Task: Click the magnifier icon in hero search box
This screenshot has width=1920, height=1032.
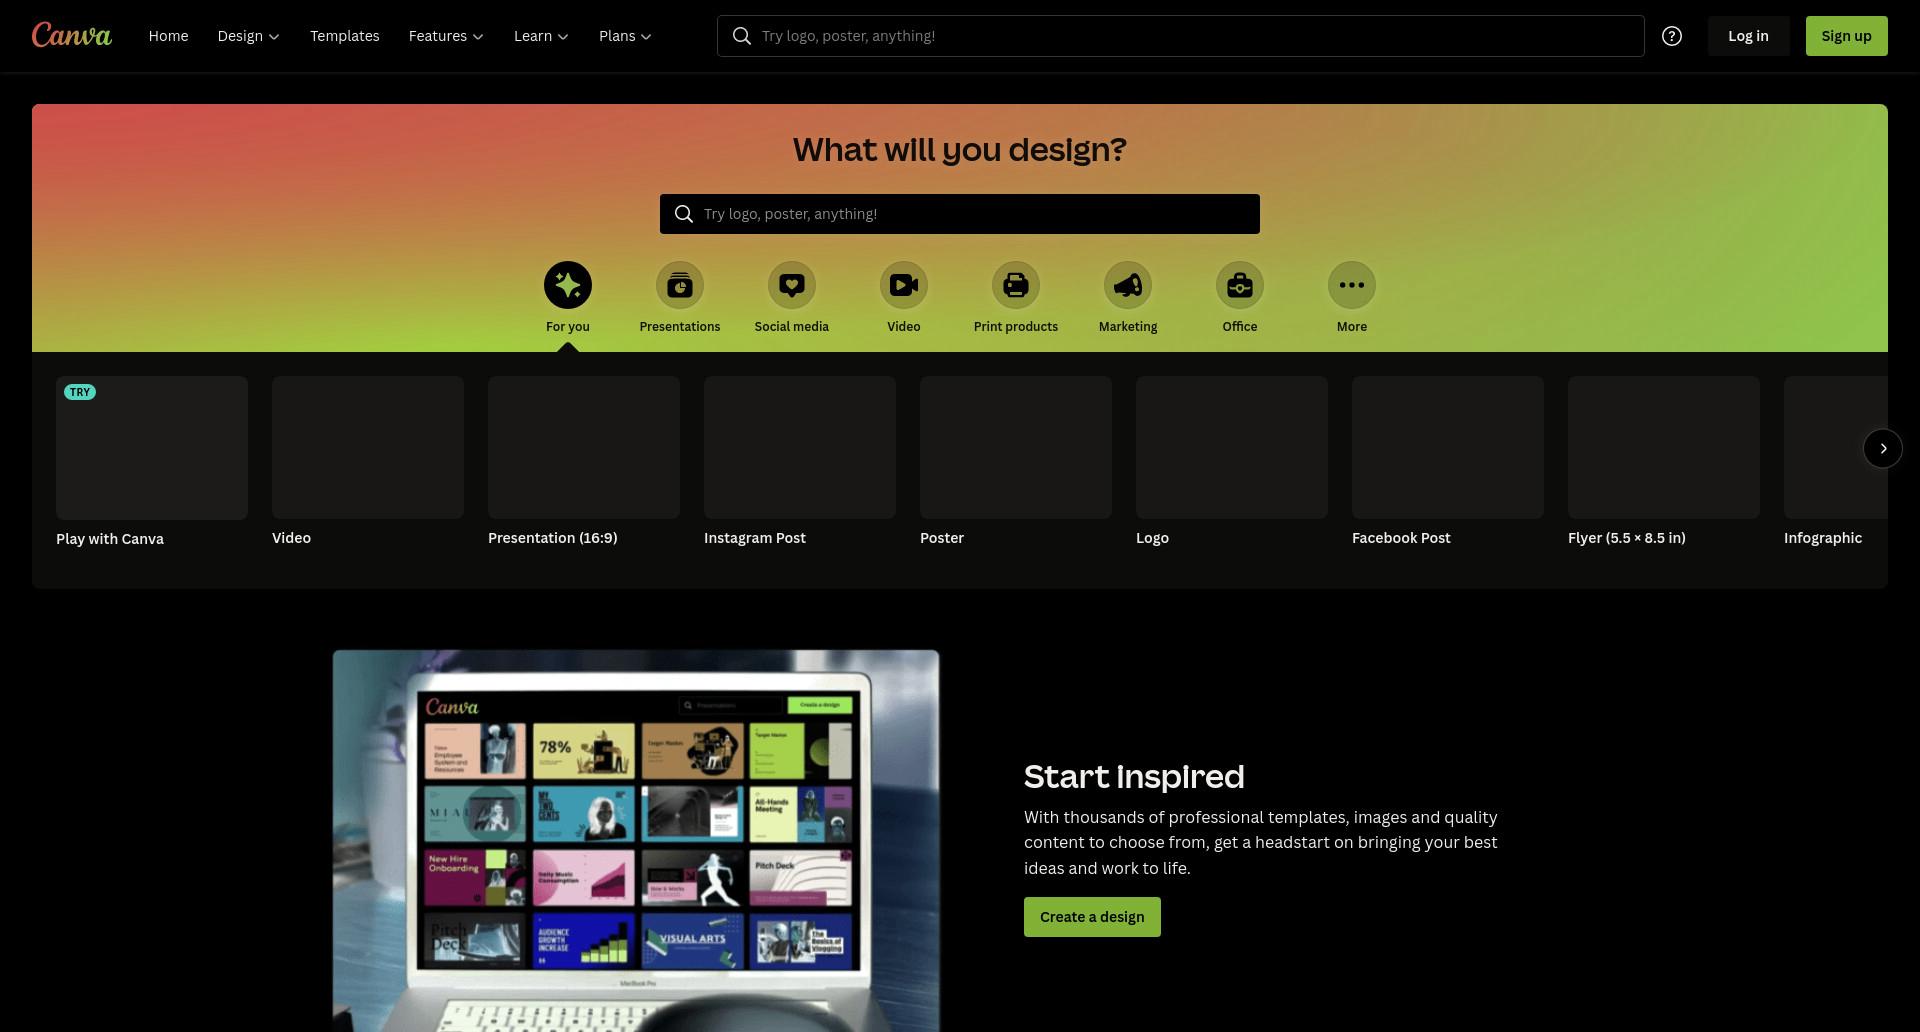Action: (684, 214)
